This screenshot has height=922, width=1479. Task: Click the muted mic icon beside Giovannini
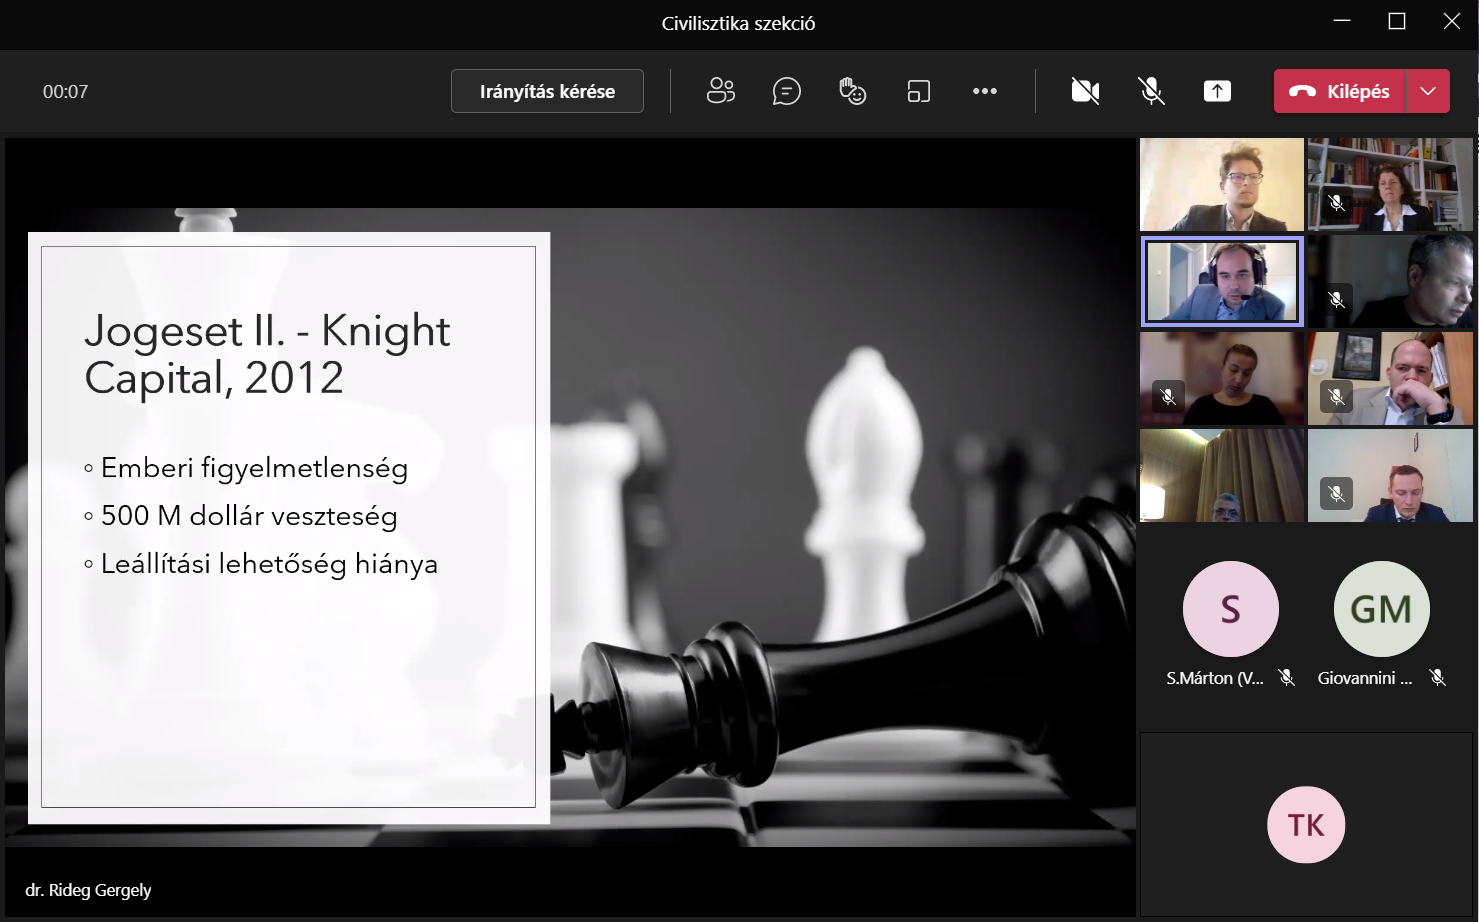(1437, 678)
